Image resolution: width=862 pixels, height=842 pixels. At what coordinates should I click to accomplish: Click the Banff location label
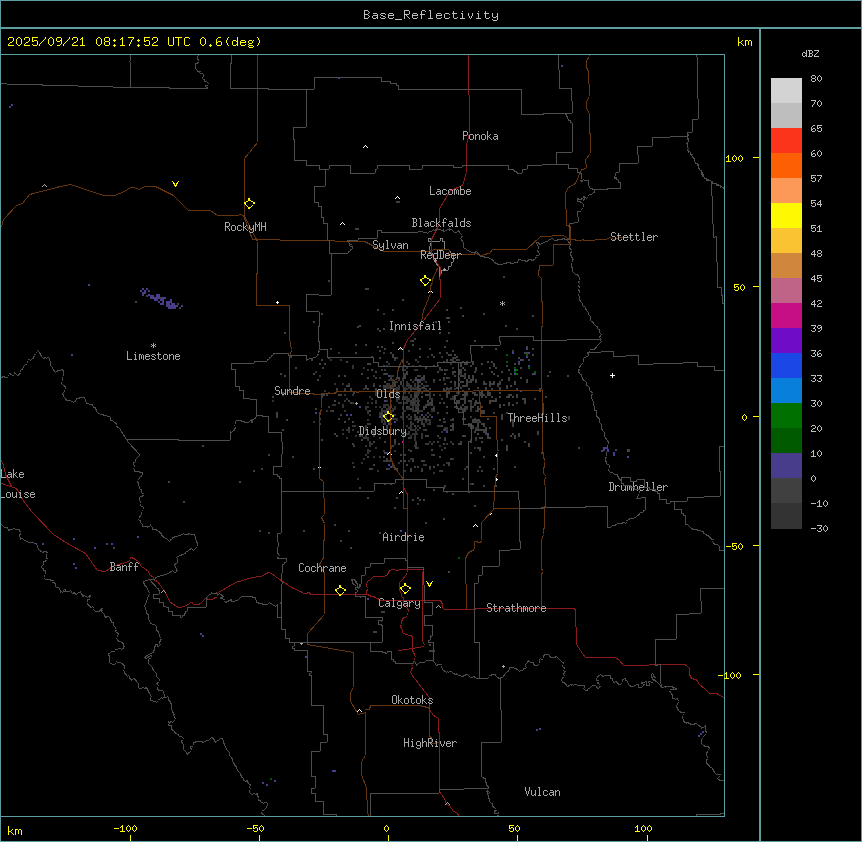click(x=124, y=567)
